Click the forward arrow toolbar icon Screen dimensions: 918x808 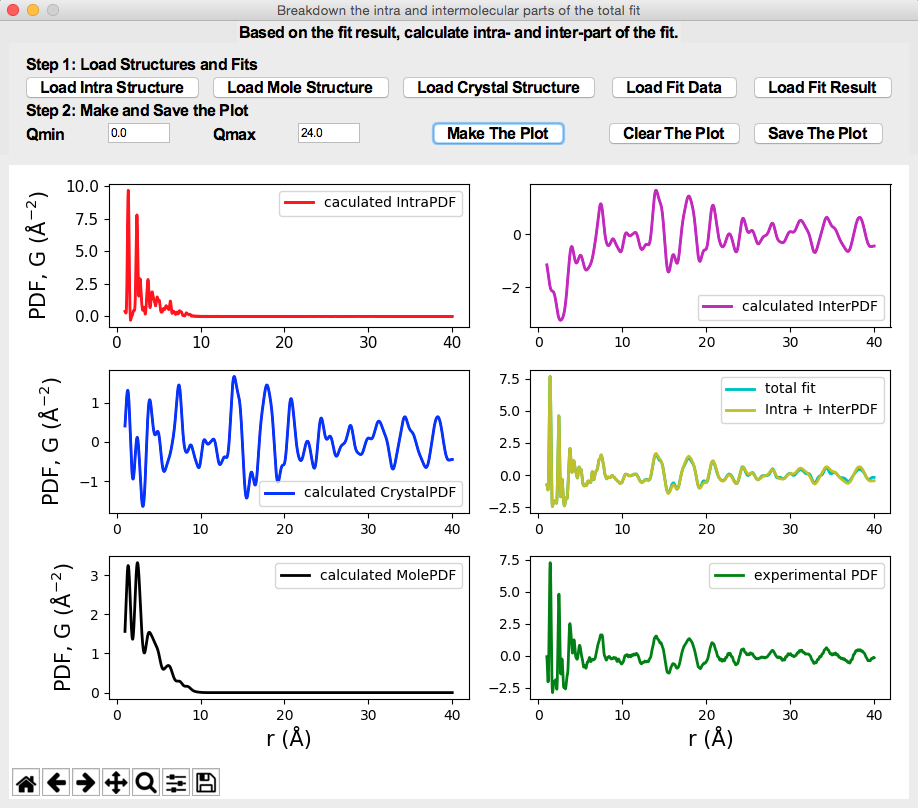click(86, 783)
